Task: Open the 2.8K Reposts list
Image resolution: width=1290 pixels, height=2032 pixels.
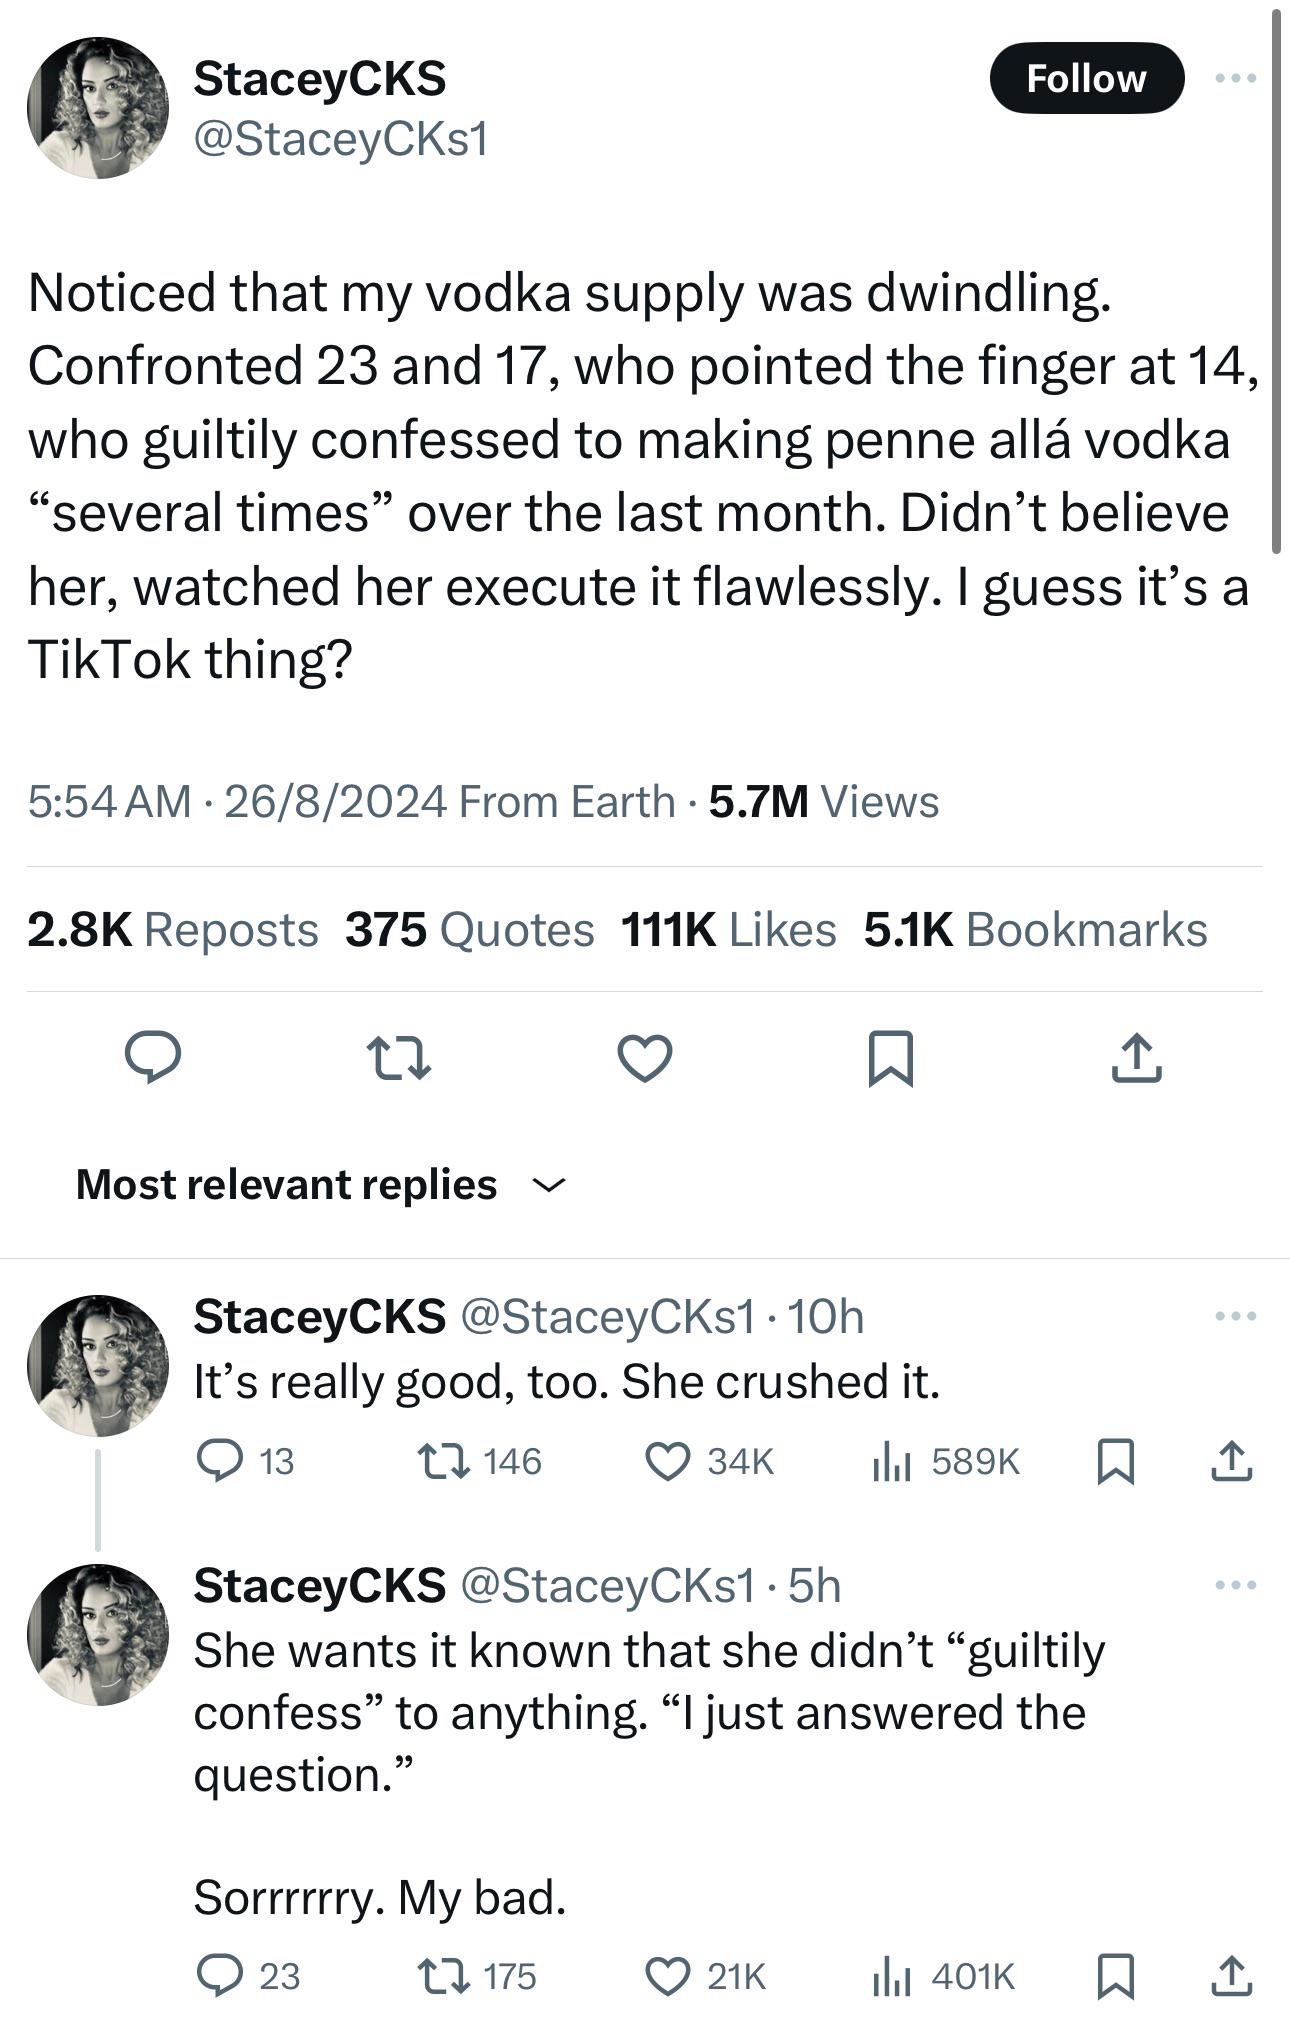Action: tap(172, 930)
